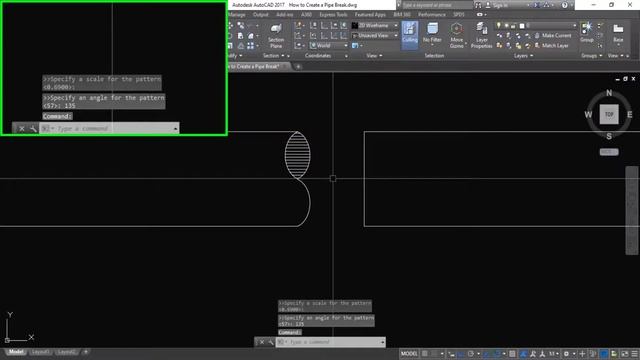Click E on the ViewCube compass
The image size is (640, 360).
[x=629, y=115]
